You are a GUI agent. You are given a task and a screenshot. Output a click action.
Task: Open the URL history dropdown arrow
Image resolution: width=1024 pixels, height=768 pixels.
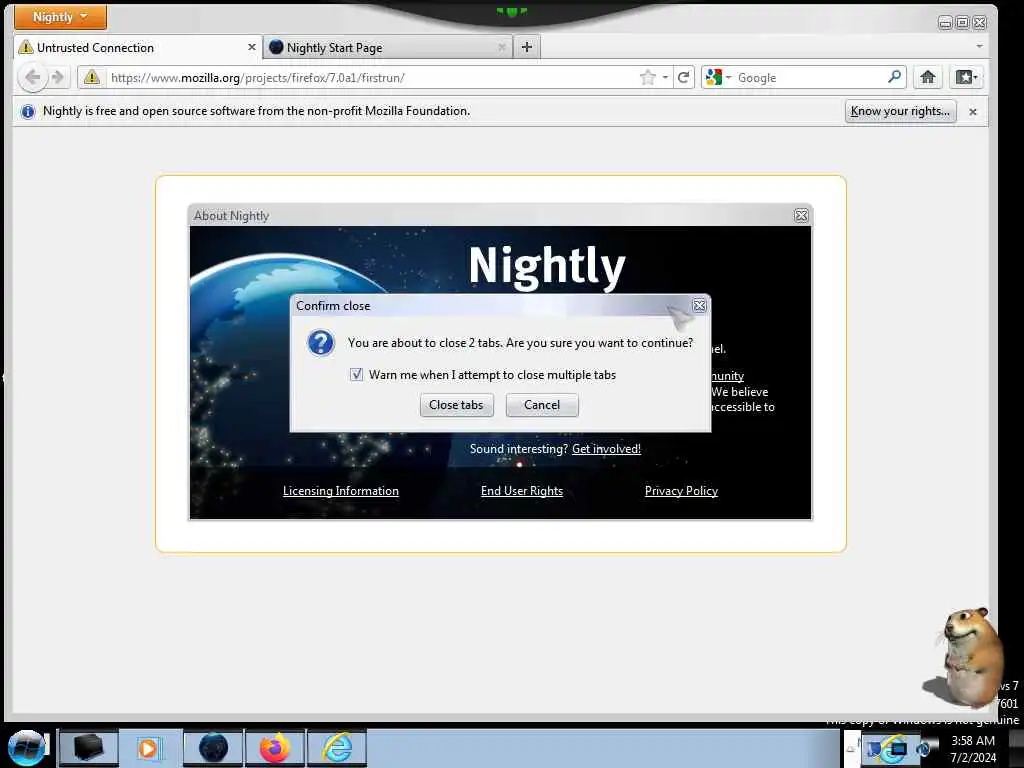(665, 78)
